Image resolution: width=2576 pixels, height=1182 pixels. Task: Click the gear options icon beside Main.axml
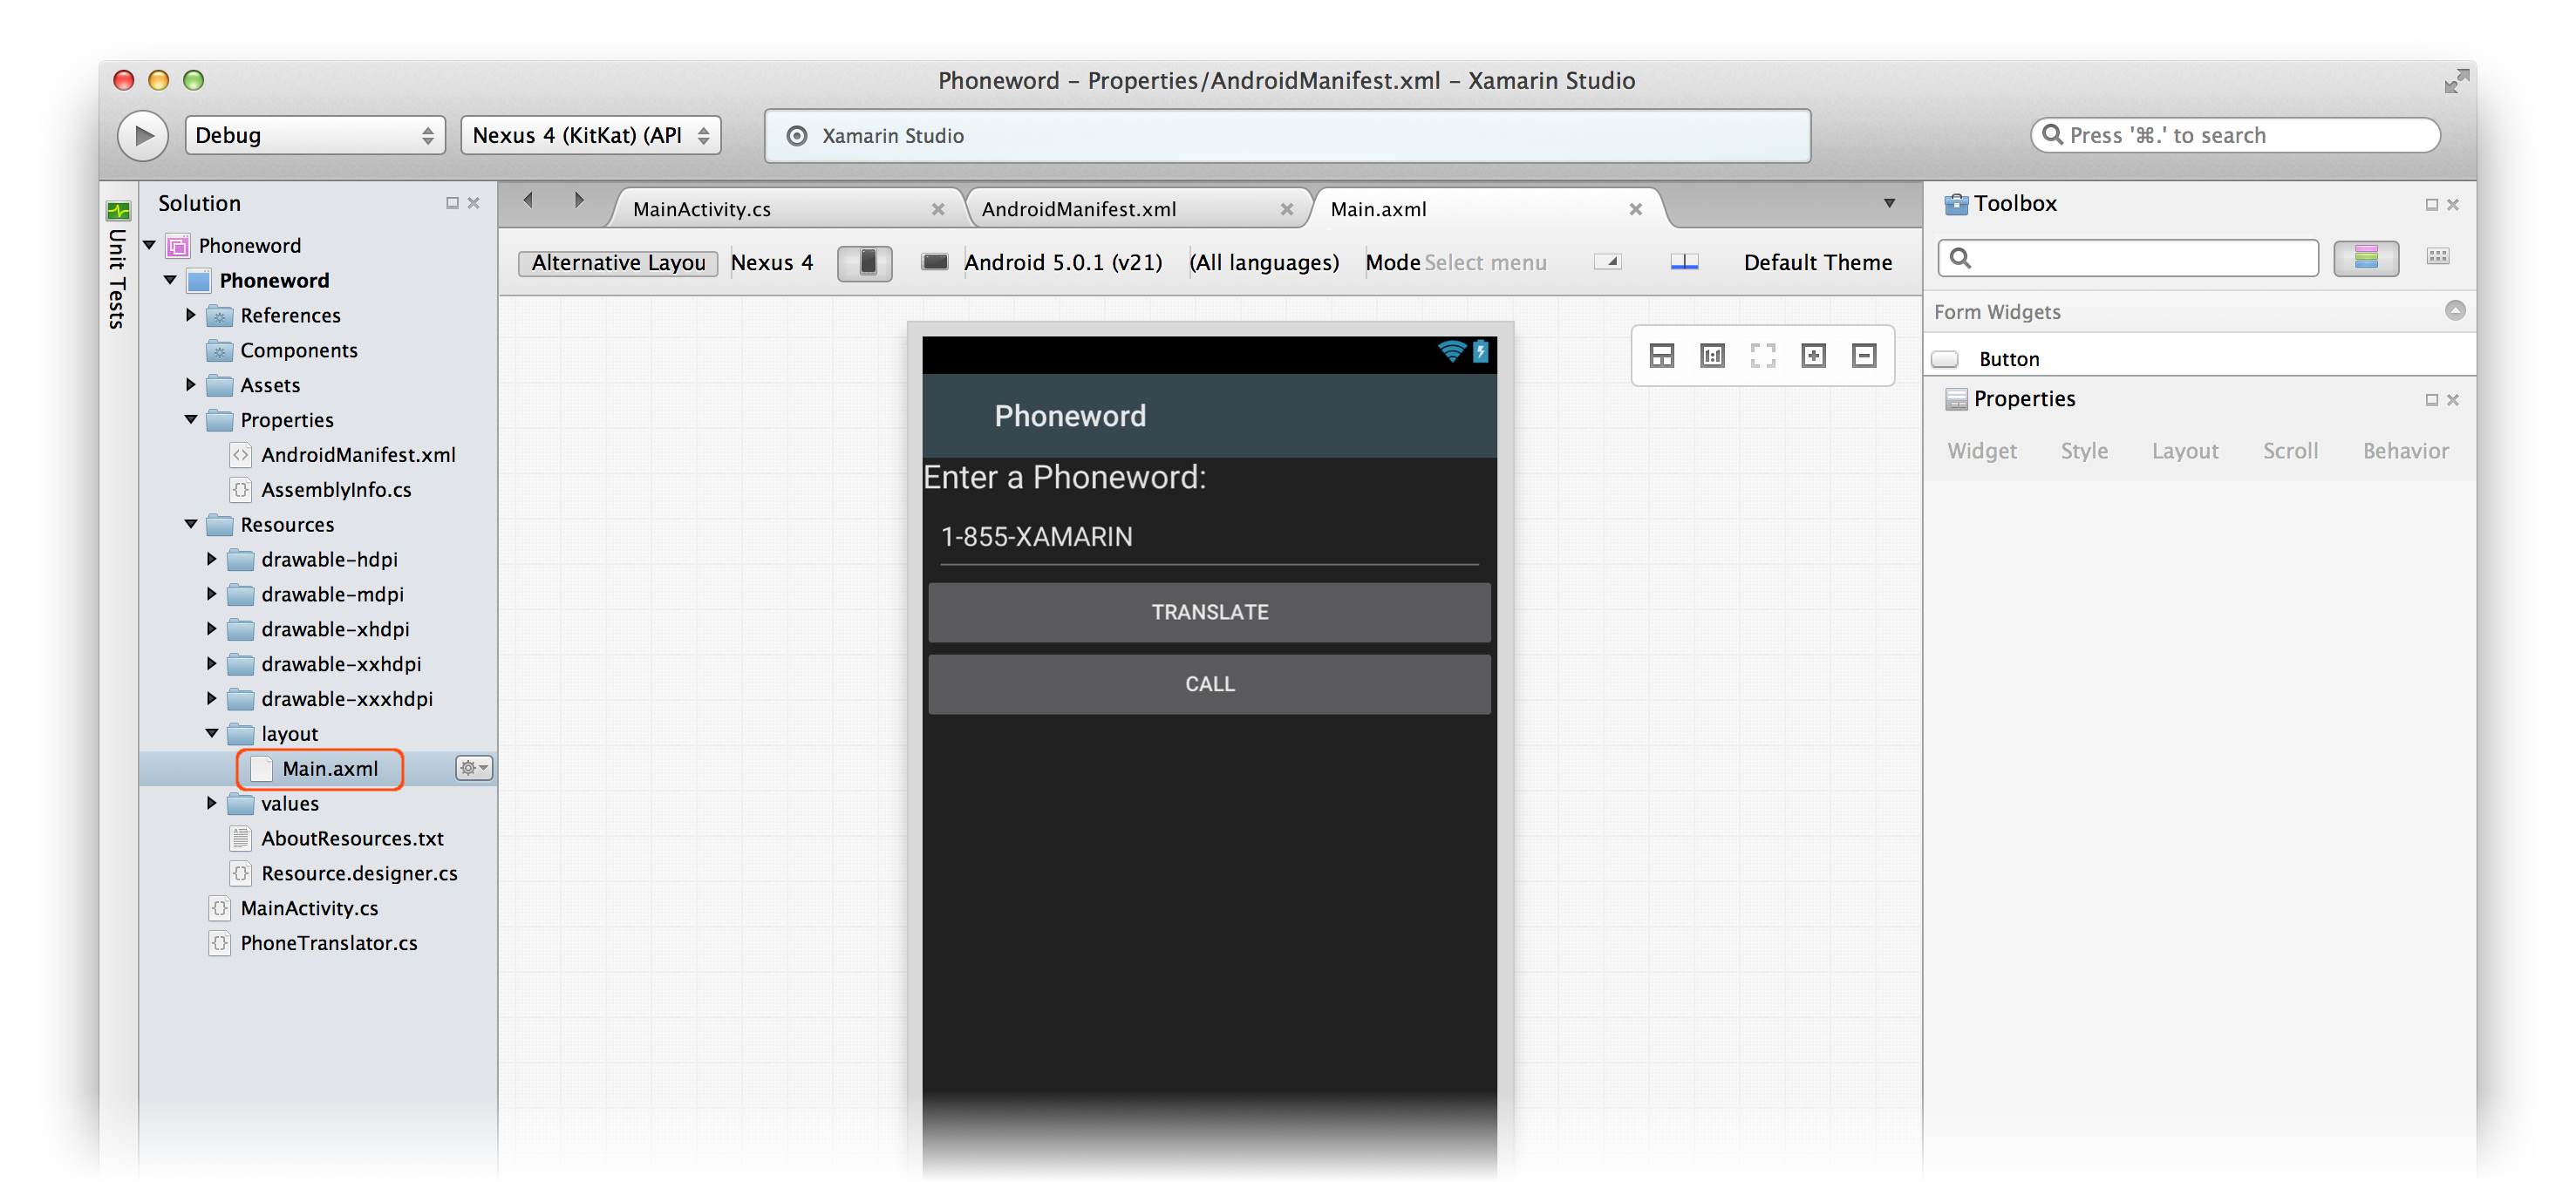[473, 768]
